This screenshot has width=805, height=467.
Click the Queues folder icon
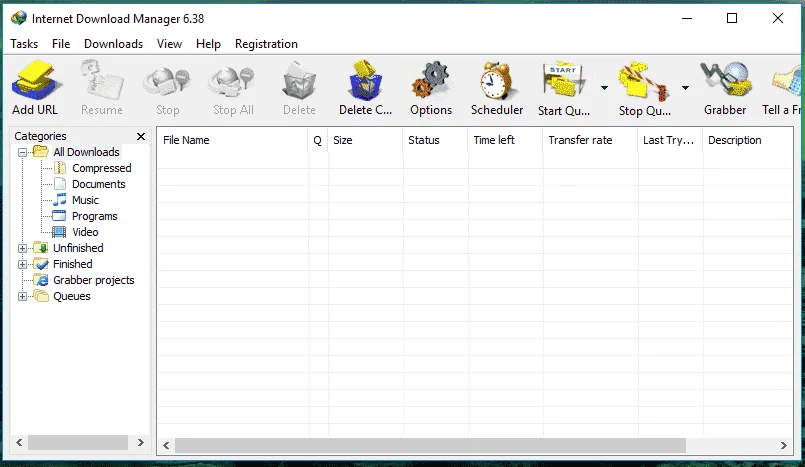click(x=41, y=296)
